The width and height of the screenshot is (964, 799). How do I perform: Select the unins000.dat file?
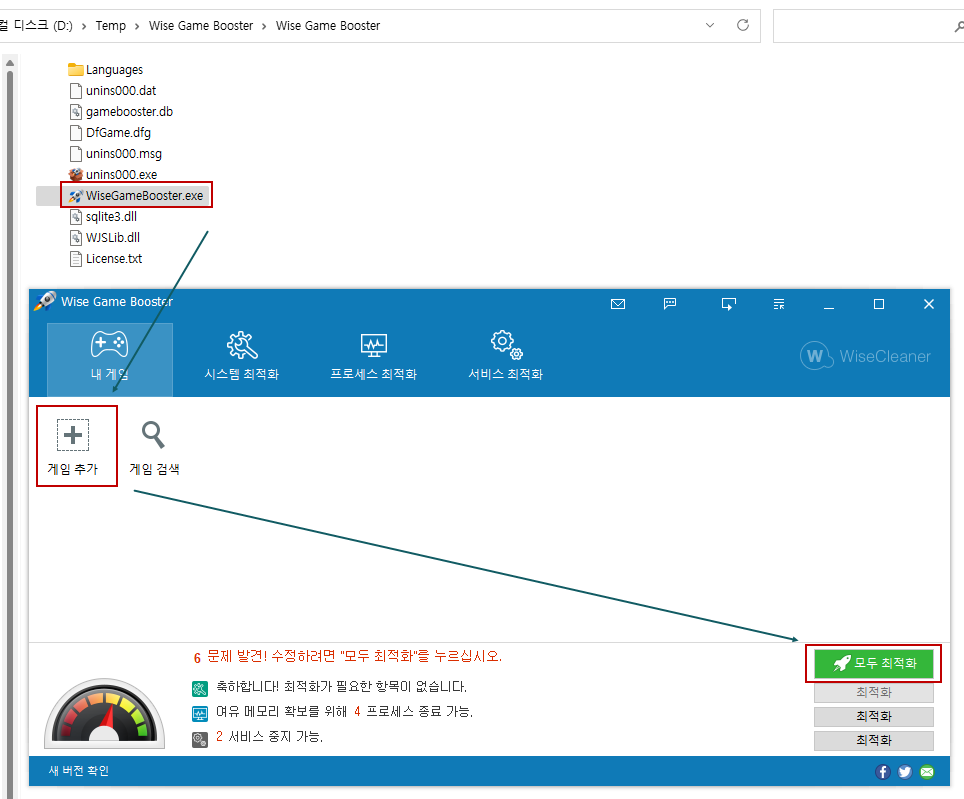tap(113, 90)
